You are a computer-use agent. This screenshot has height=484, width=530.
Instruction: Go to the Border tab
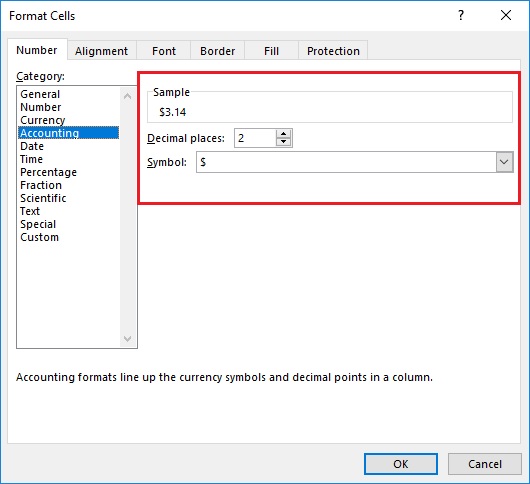[217, 51]
